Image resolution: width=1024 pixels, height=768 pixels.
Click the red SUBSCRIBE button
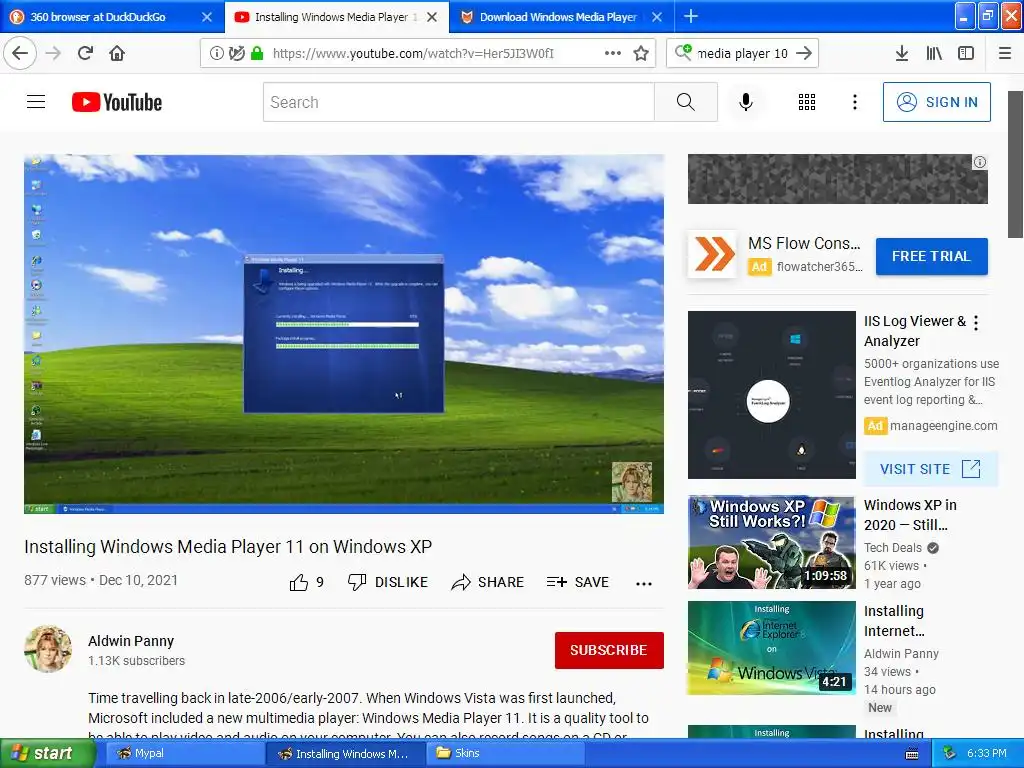(609, 650)
